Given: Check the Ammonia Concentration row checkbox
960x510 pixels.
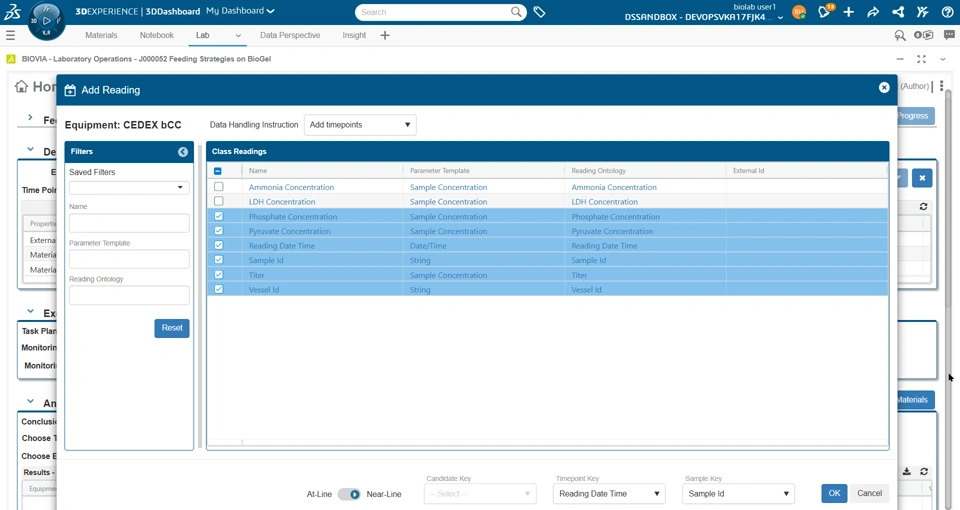Looking at the screenshot, I should 219,187.
